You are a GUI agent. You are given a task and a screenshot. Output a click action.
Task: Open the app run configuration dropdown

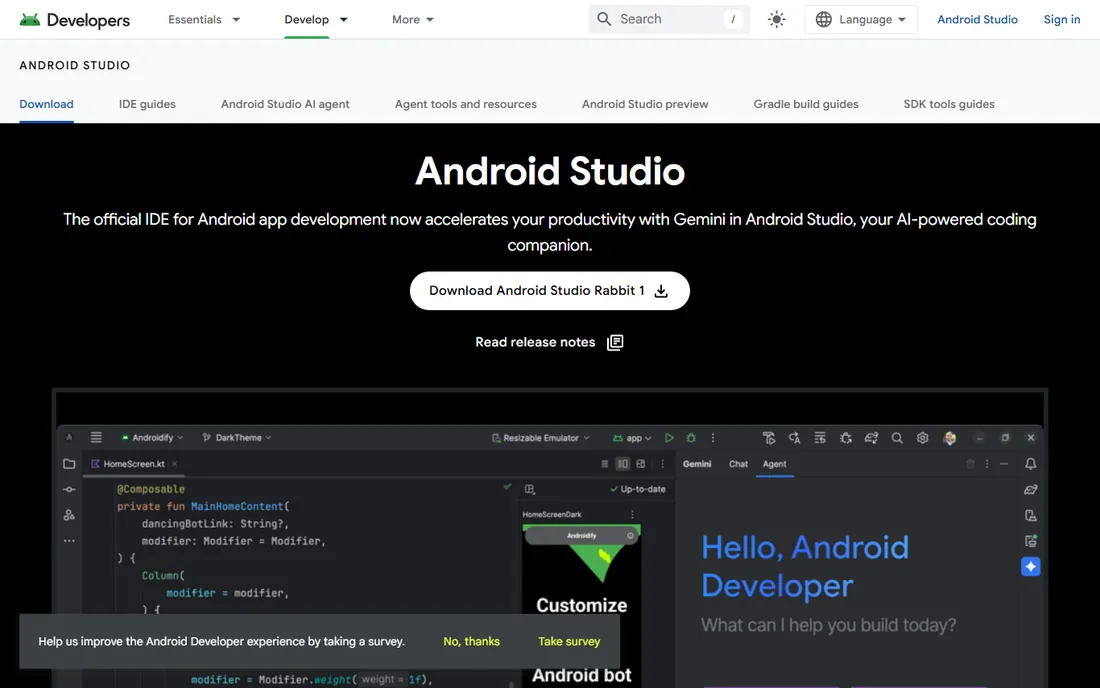coord(632,438)
